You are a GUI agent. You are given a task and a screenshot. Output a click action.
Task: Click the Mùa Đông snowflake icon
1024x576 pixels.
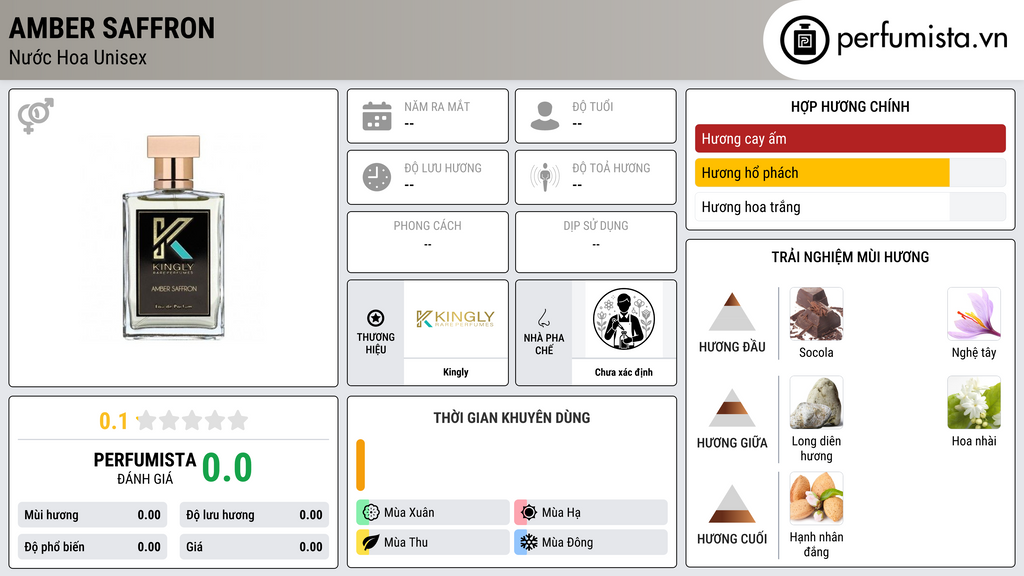pyautogui.click(x=529, y=542)
